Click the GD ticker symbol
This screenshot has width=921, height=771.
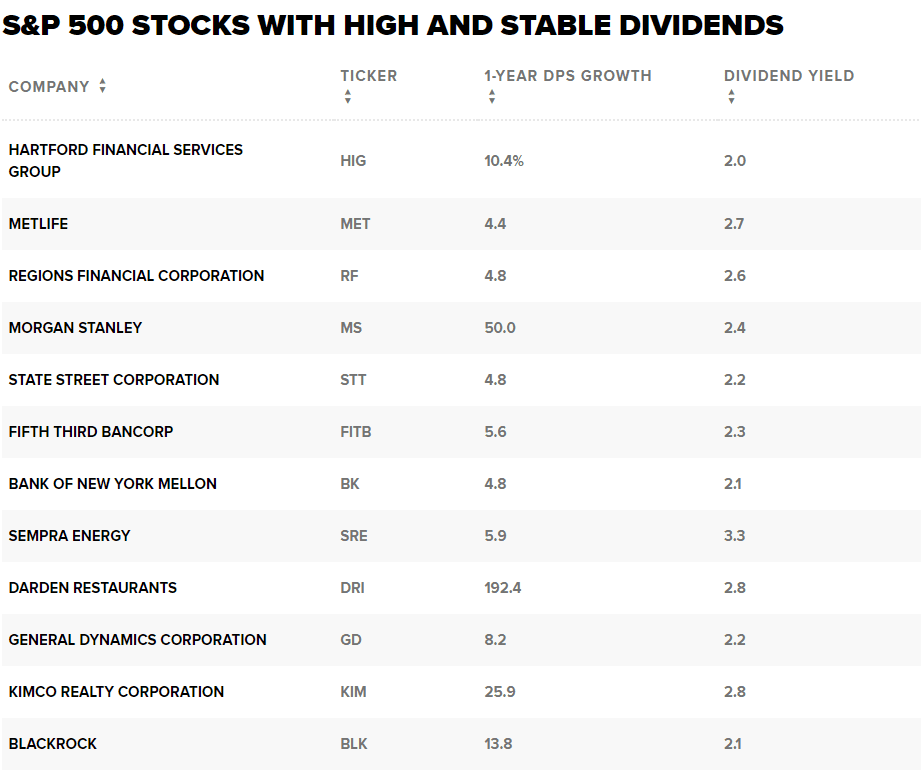351,640
